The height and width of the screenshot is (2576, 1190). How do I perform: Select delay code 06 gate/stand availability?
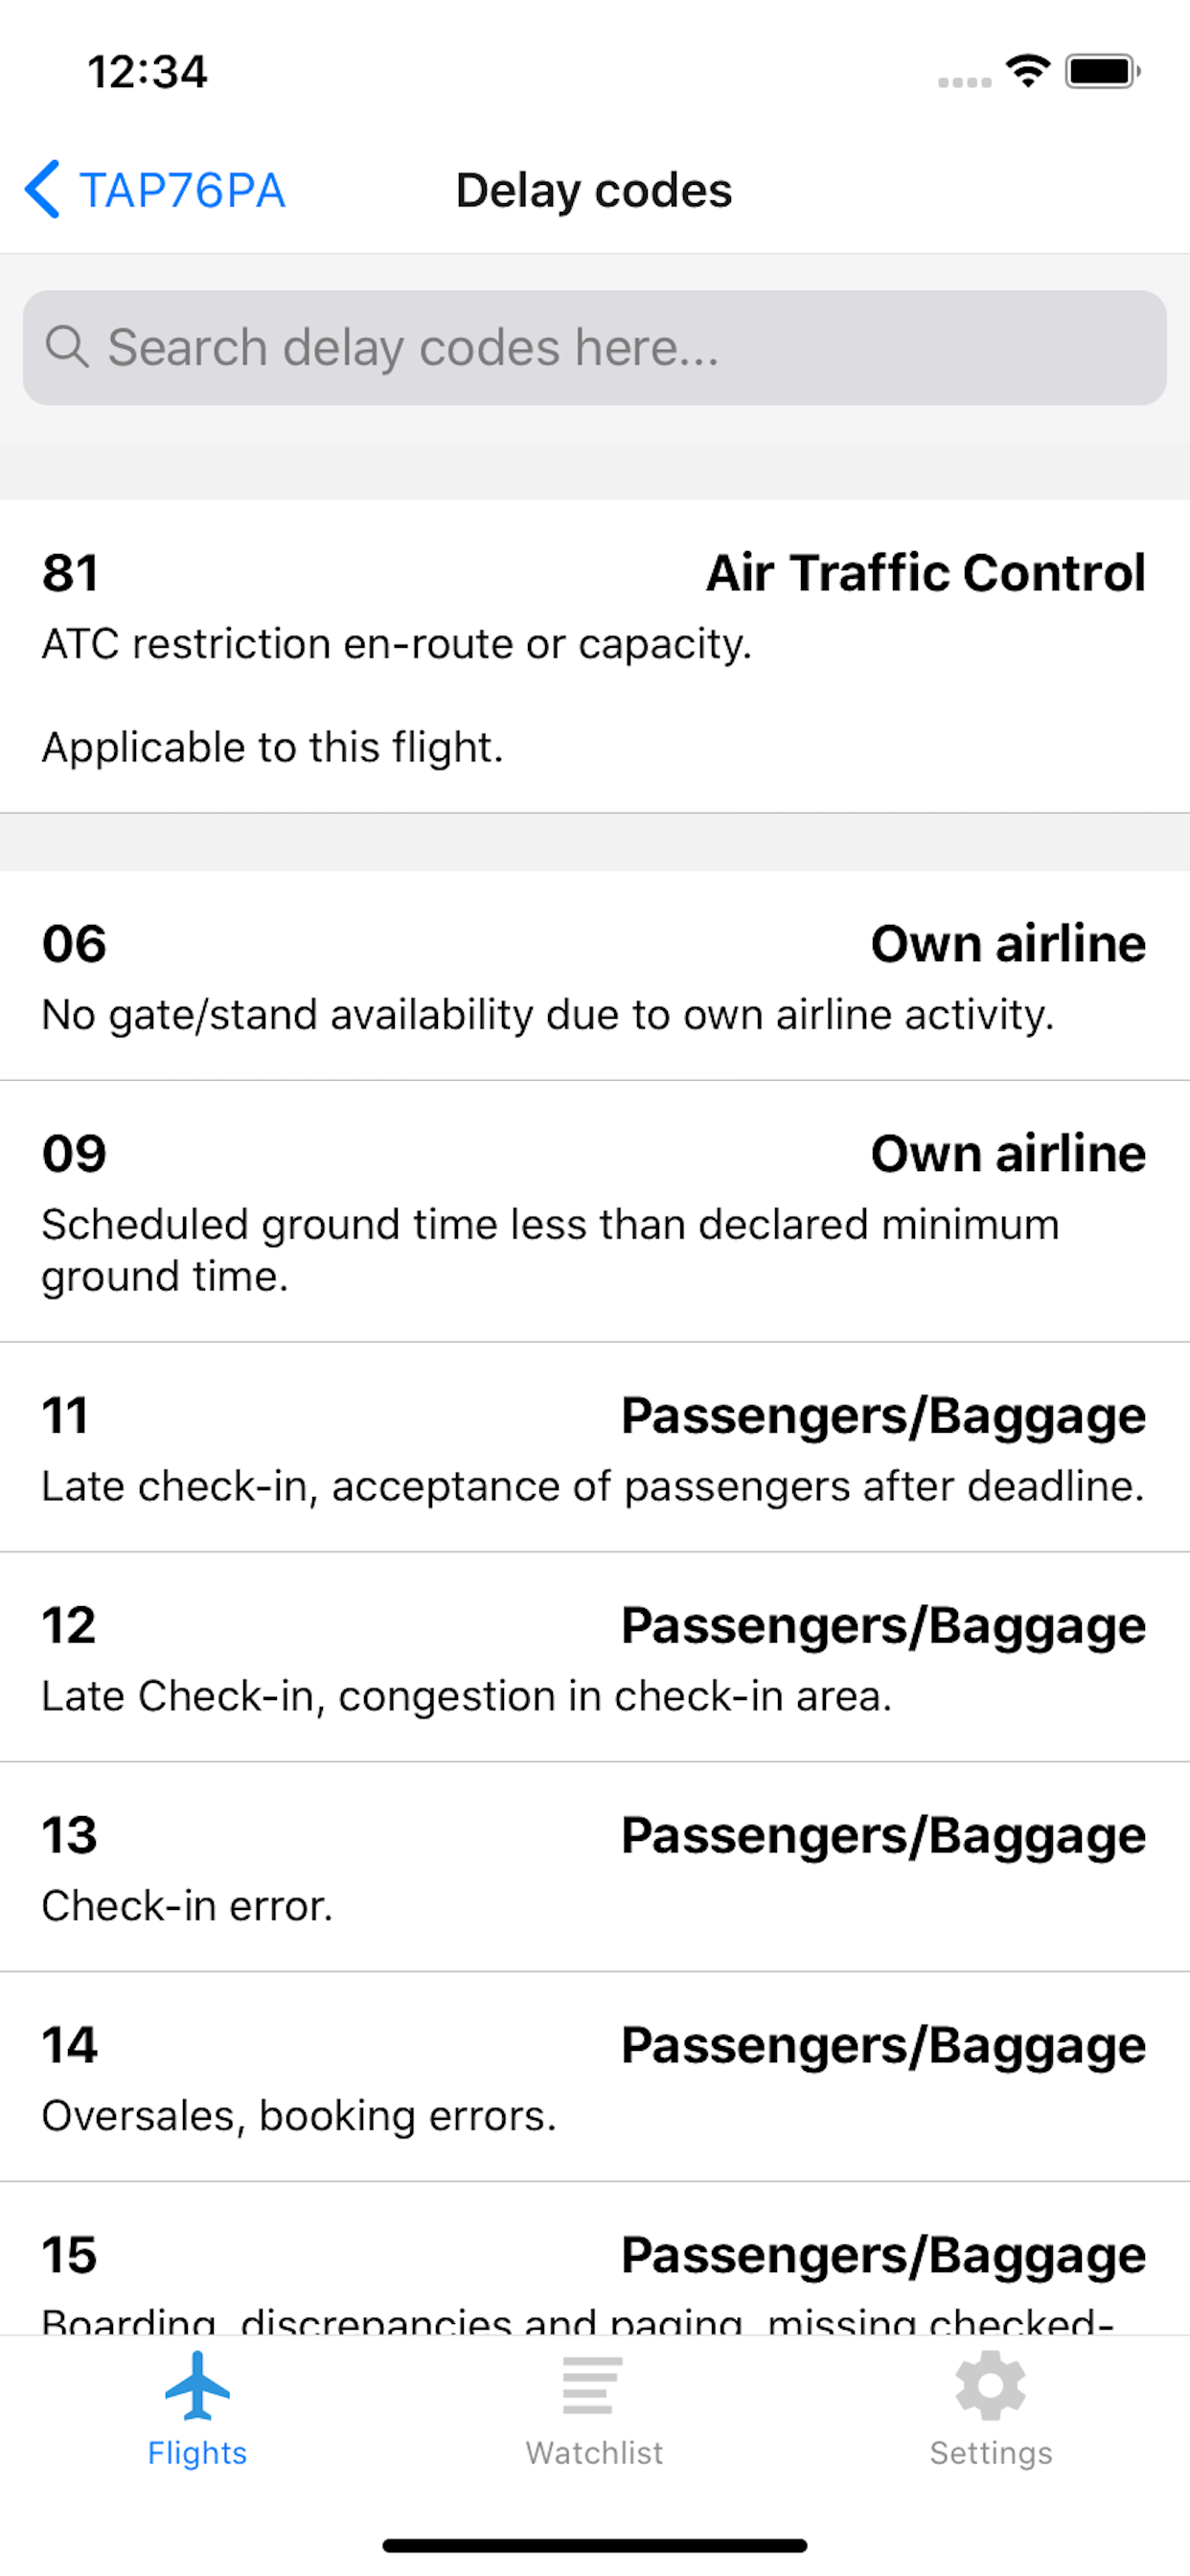[x=594, y=976]
